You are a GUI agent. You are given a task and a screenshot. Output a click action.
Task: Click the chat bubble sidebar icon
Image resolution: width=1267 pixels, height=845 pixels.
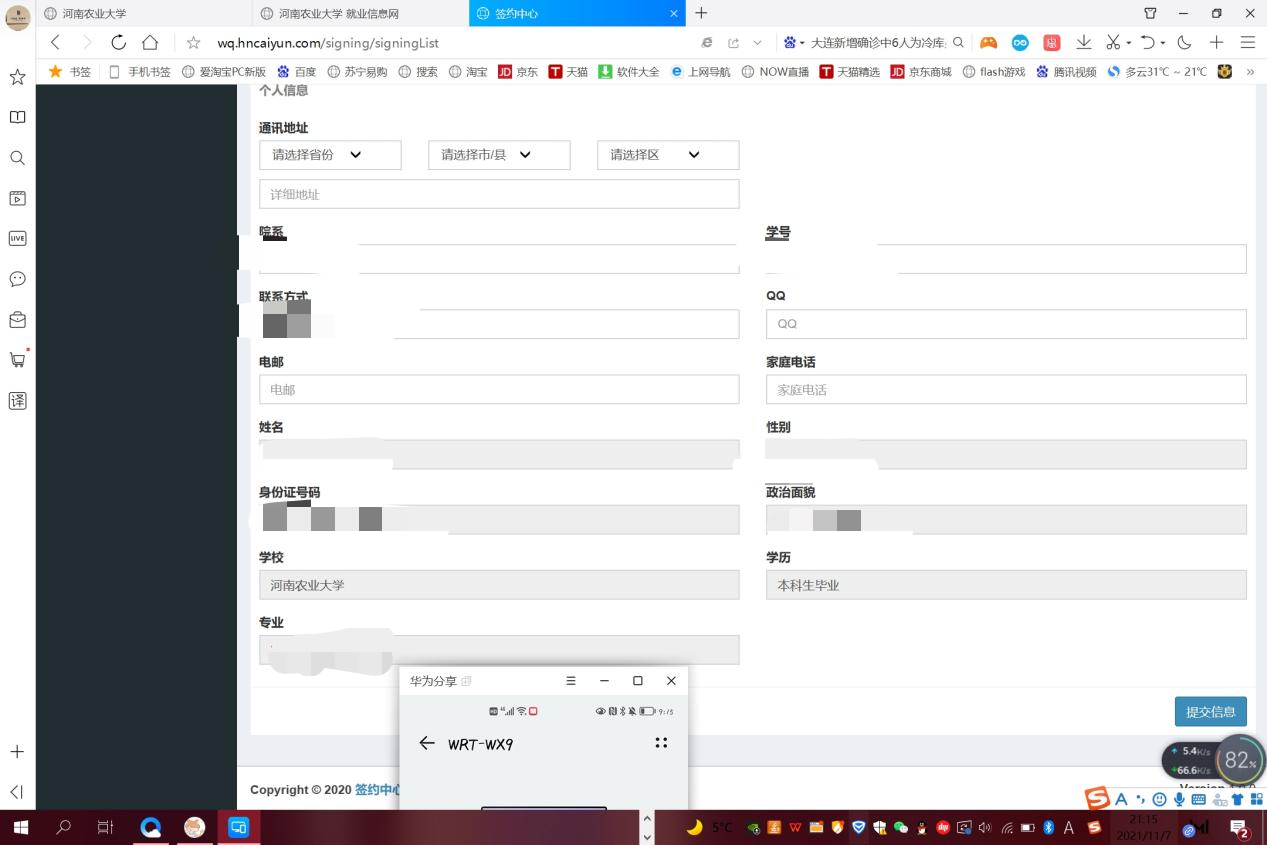(17, 279)
